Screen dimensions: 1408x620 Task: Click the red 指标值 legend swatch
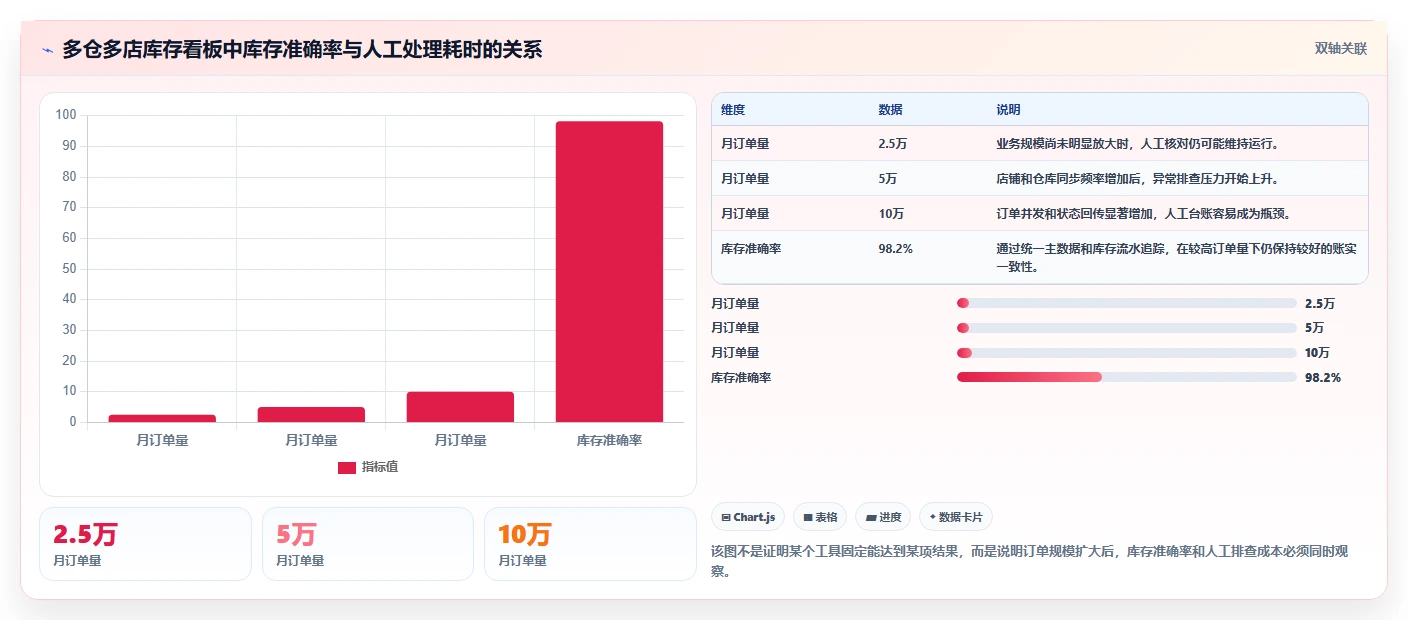[346, 467]
